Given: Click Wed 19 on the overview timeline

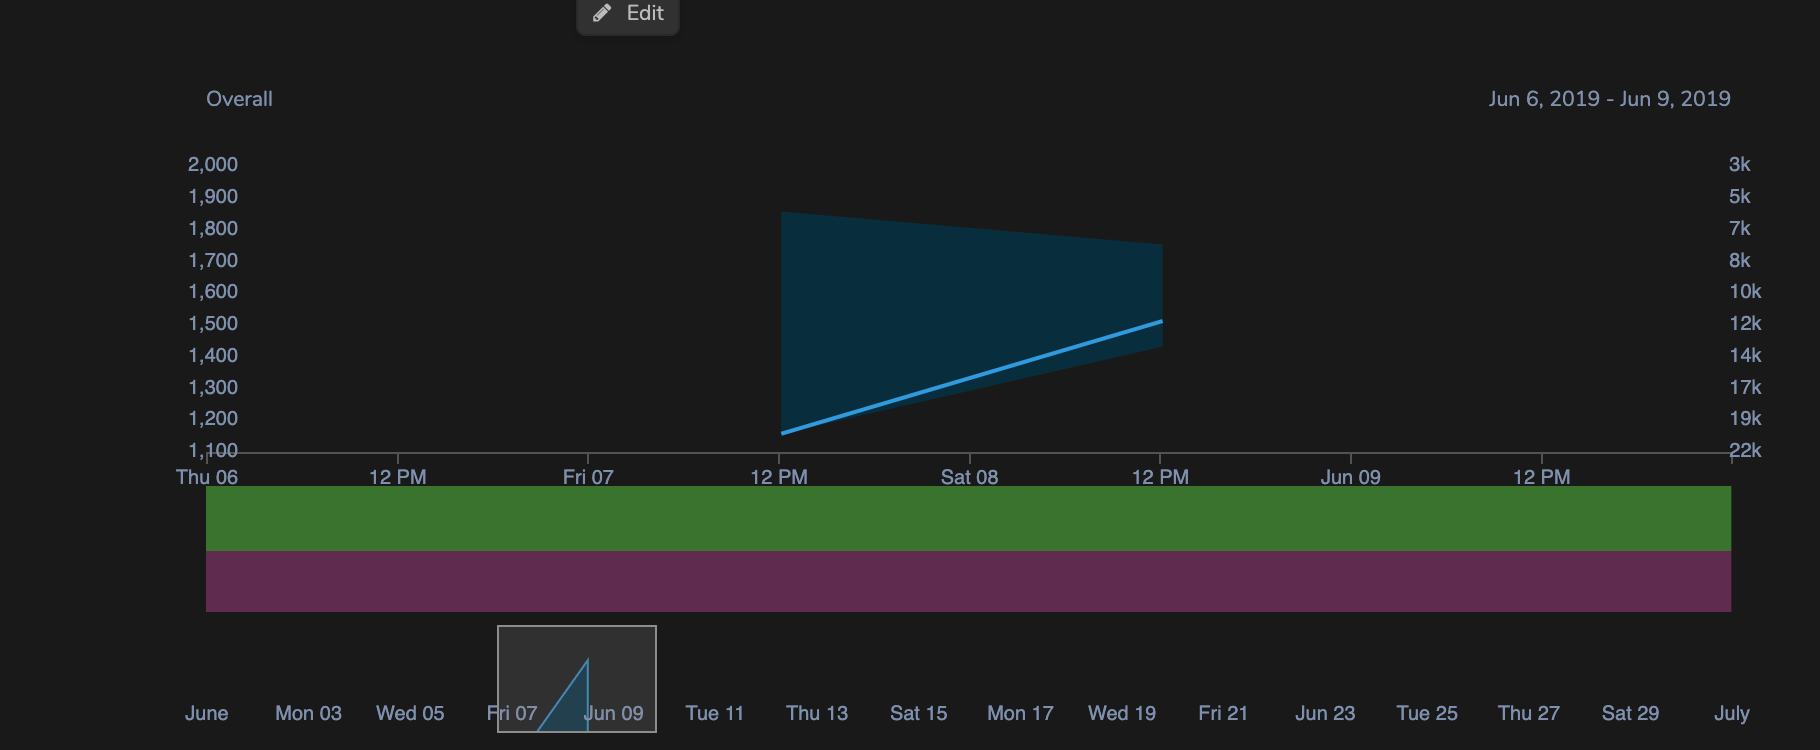Looking at the screenshot, I should 1122,713.
